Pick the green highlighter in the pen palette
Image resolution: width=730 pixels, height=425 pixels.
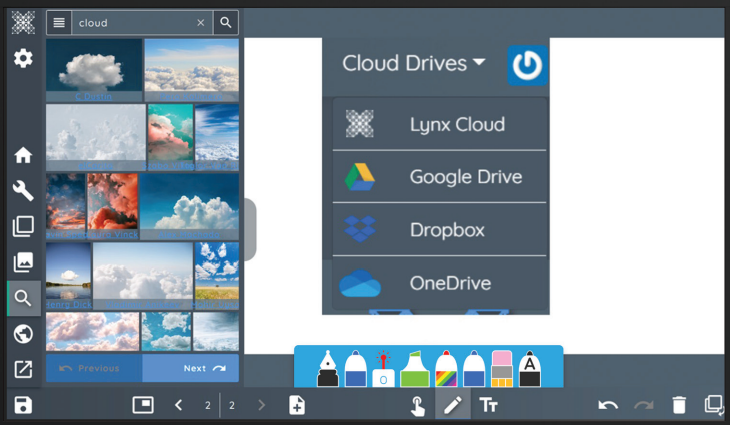pyautogui.click(x=414, y=369)
